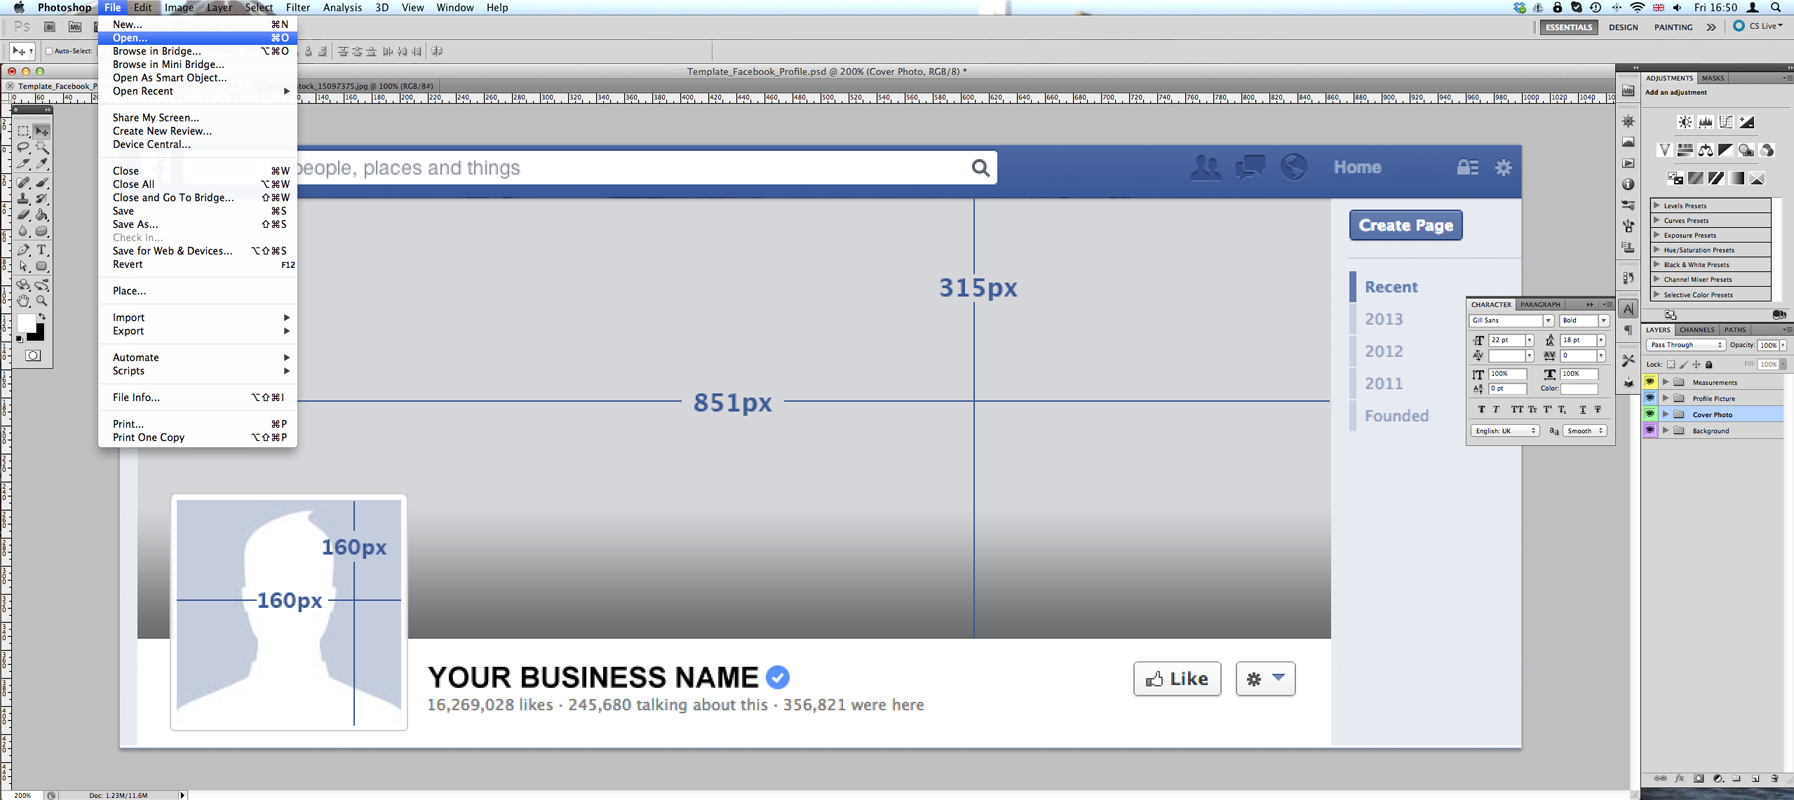Open the Filter menu
1794x800 pixels.
tap(298, 7)
